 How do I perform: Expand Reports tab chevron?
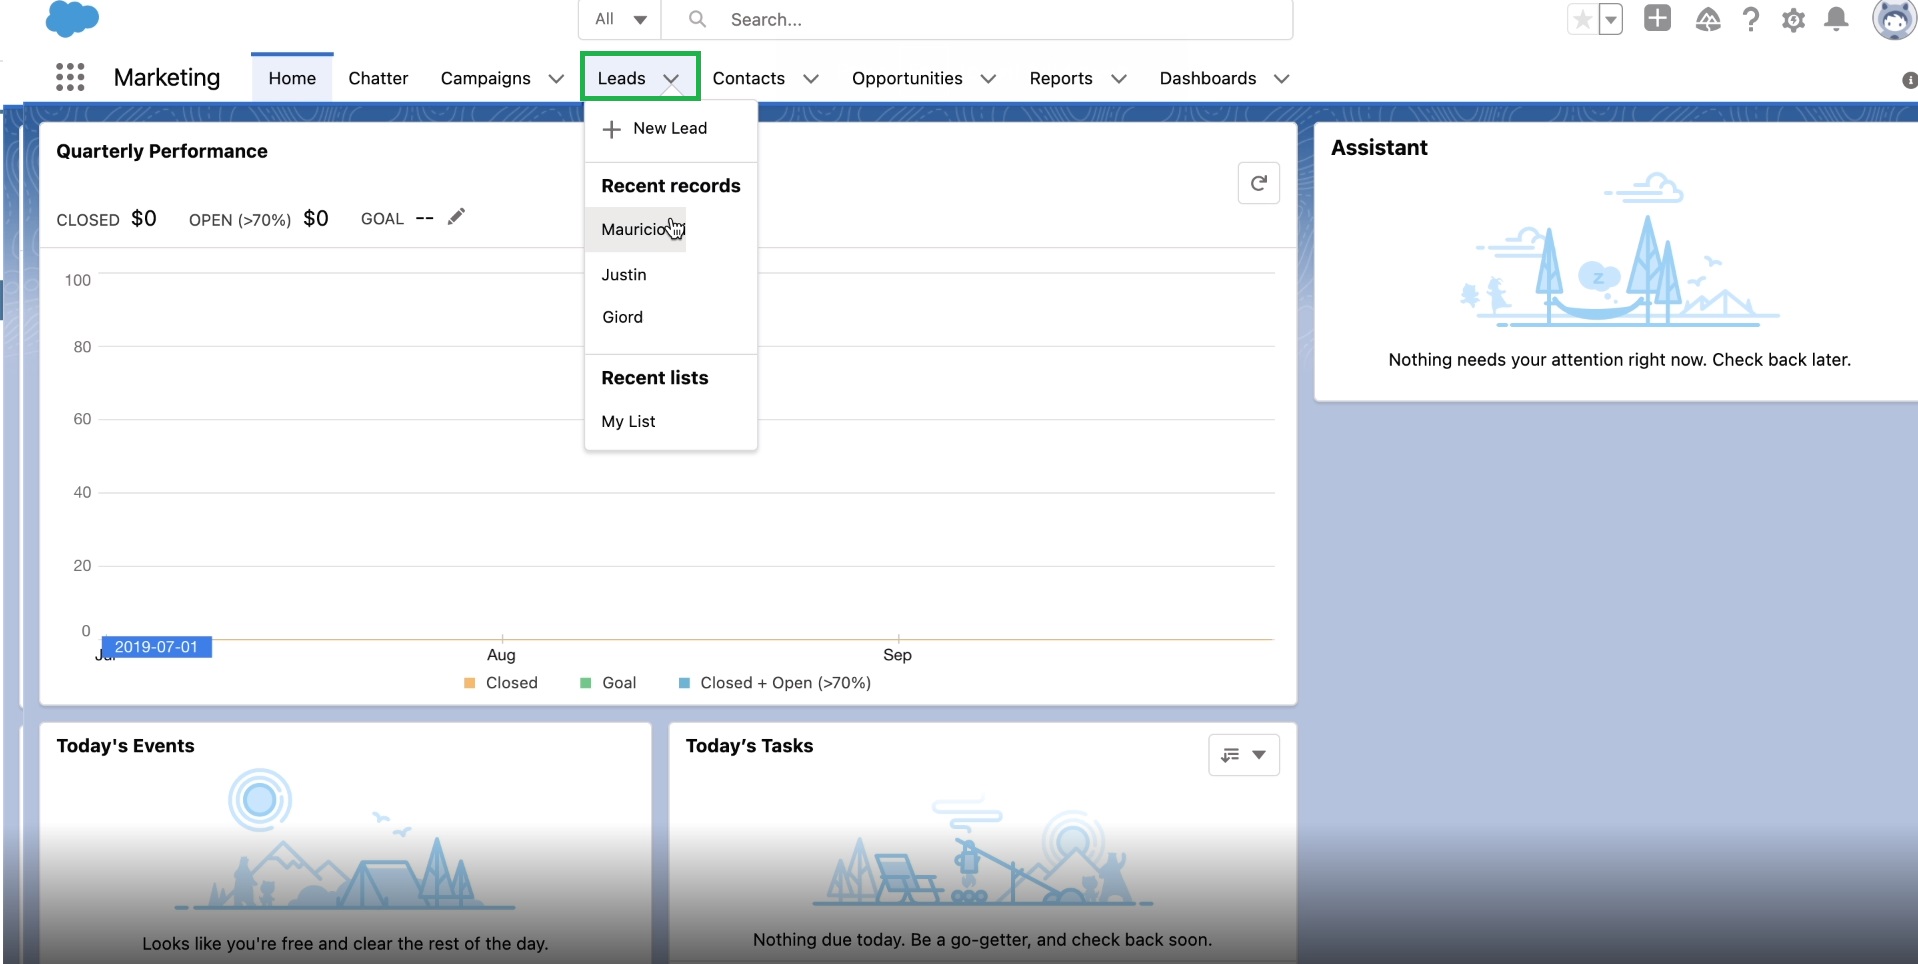point(1119,79)
